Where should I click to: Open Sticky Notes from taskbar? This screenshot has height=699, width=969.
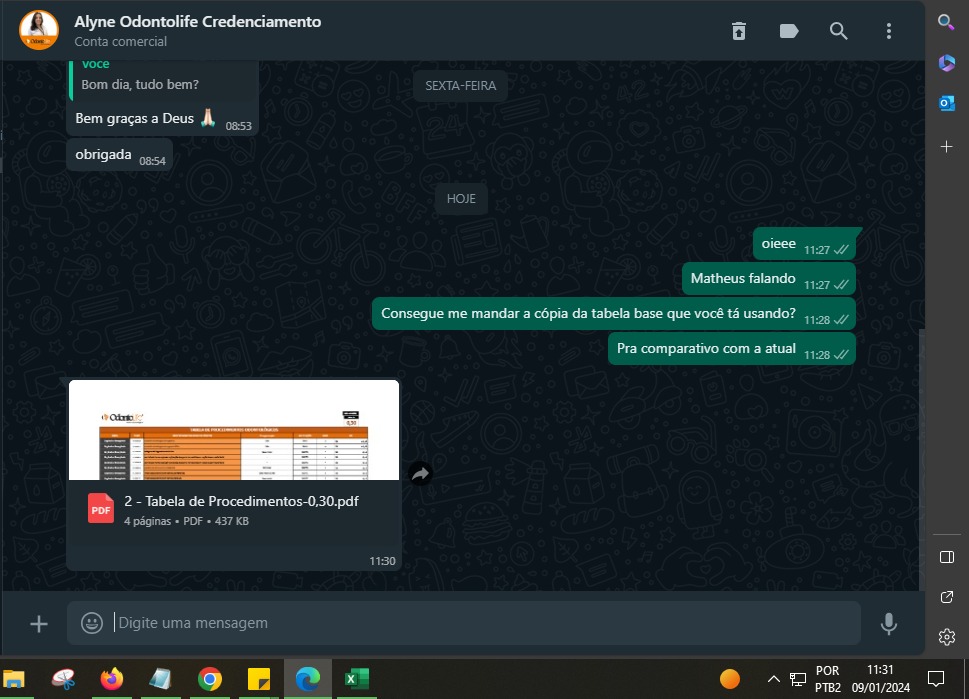pos(259,679)
